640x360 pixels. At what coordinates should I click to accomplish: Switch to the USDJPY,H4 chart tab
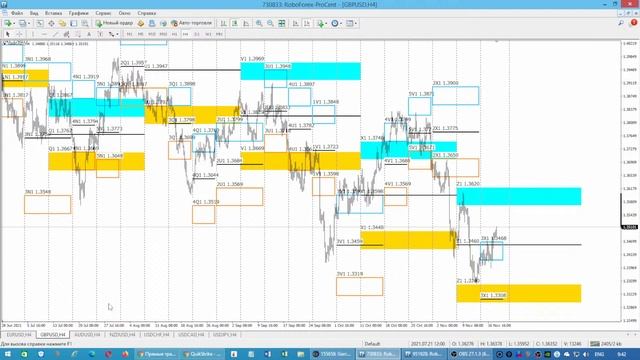(x=224, y=335)
